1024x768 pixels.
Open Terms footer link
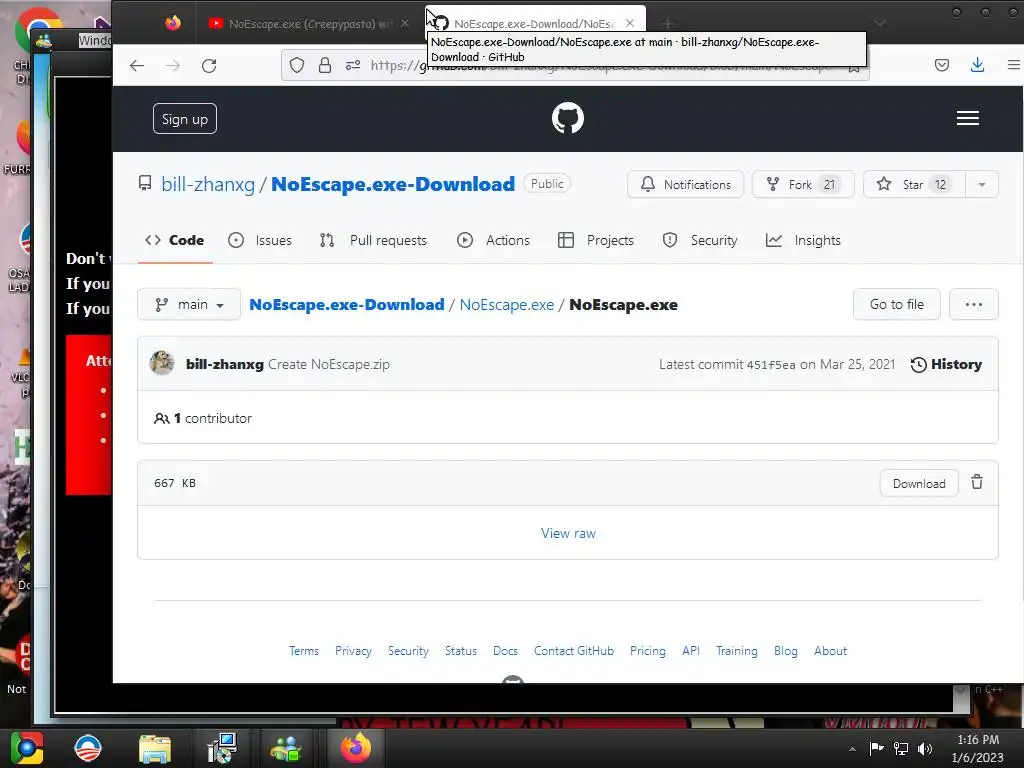pos(304,650)
